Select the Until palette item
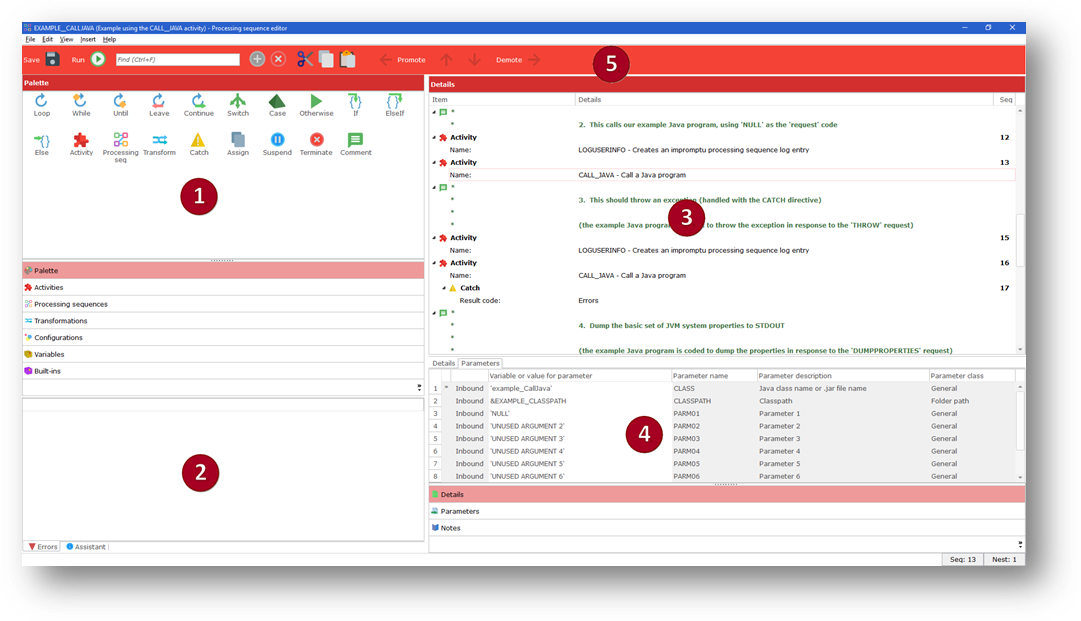Image resolution: width=1081 pixels, height=621 pixels. [120, 105]
